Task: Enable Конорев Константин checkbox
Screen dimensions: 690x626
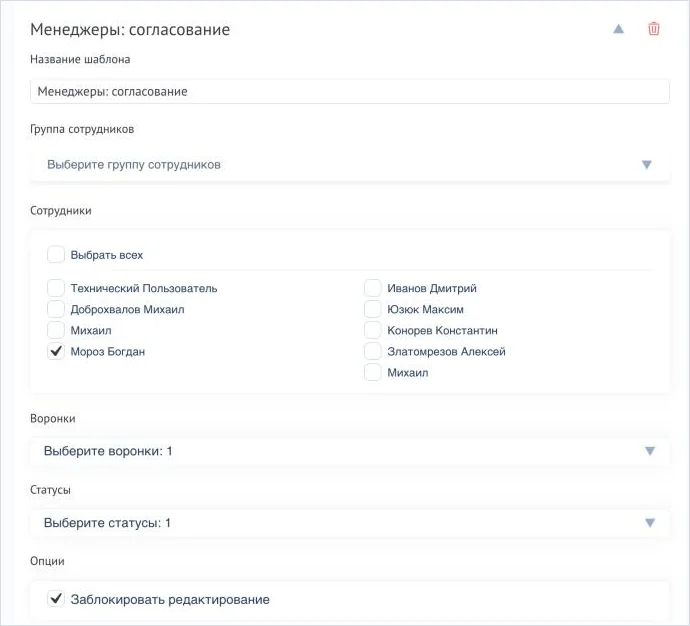Action: tap(372, 330)
